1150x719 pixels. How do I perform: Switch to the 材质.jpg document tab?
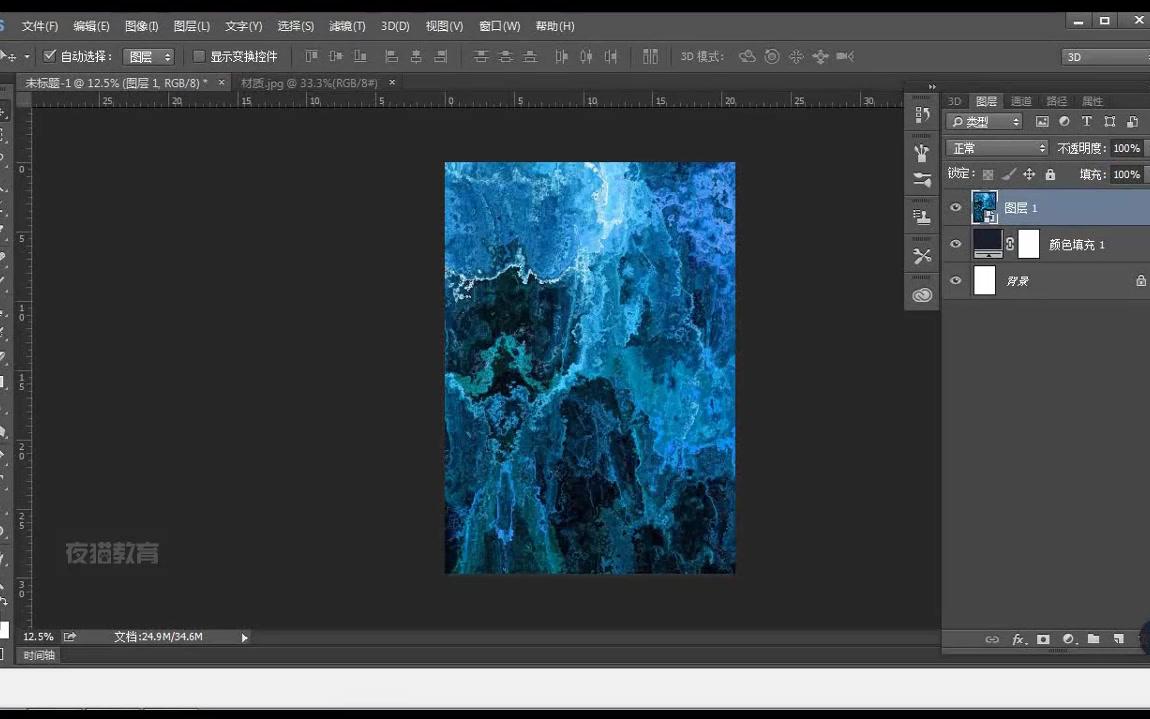[x=309, y=82]
